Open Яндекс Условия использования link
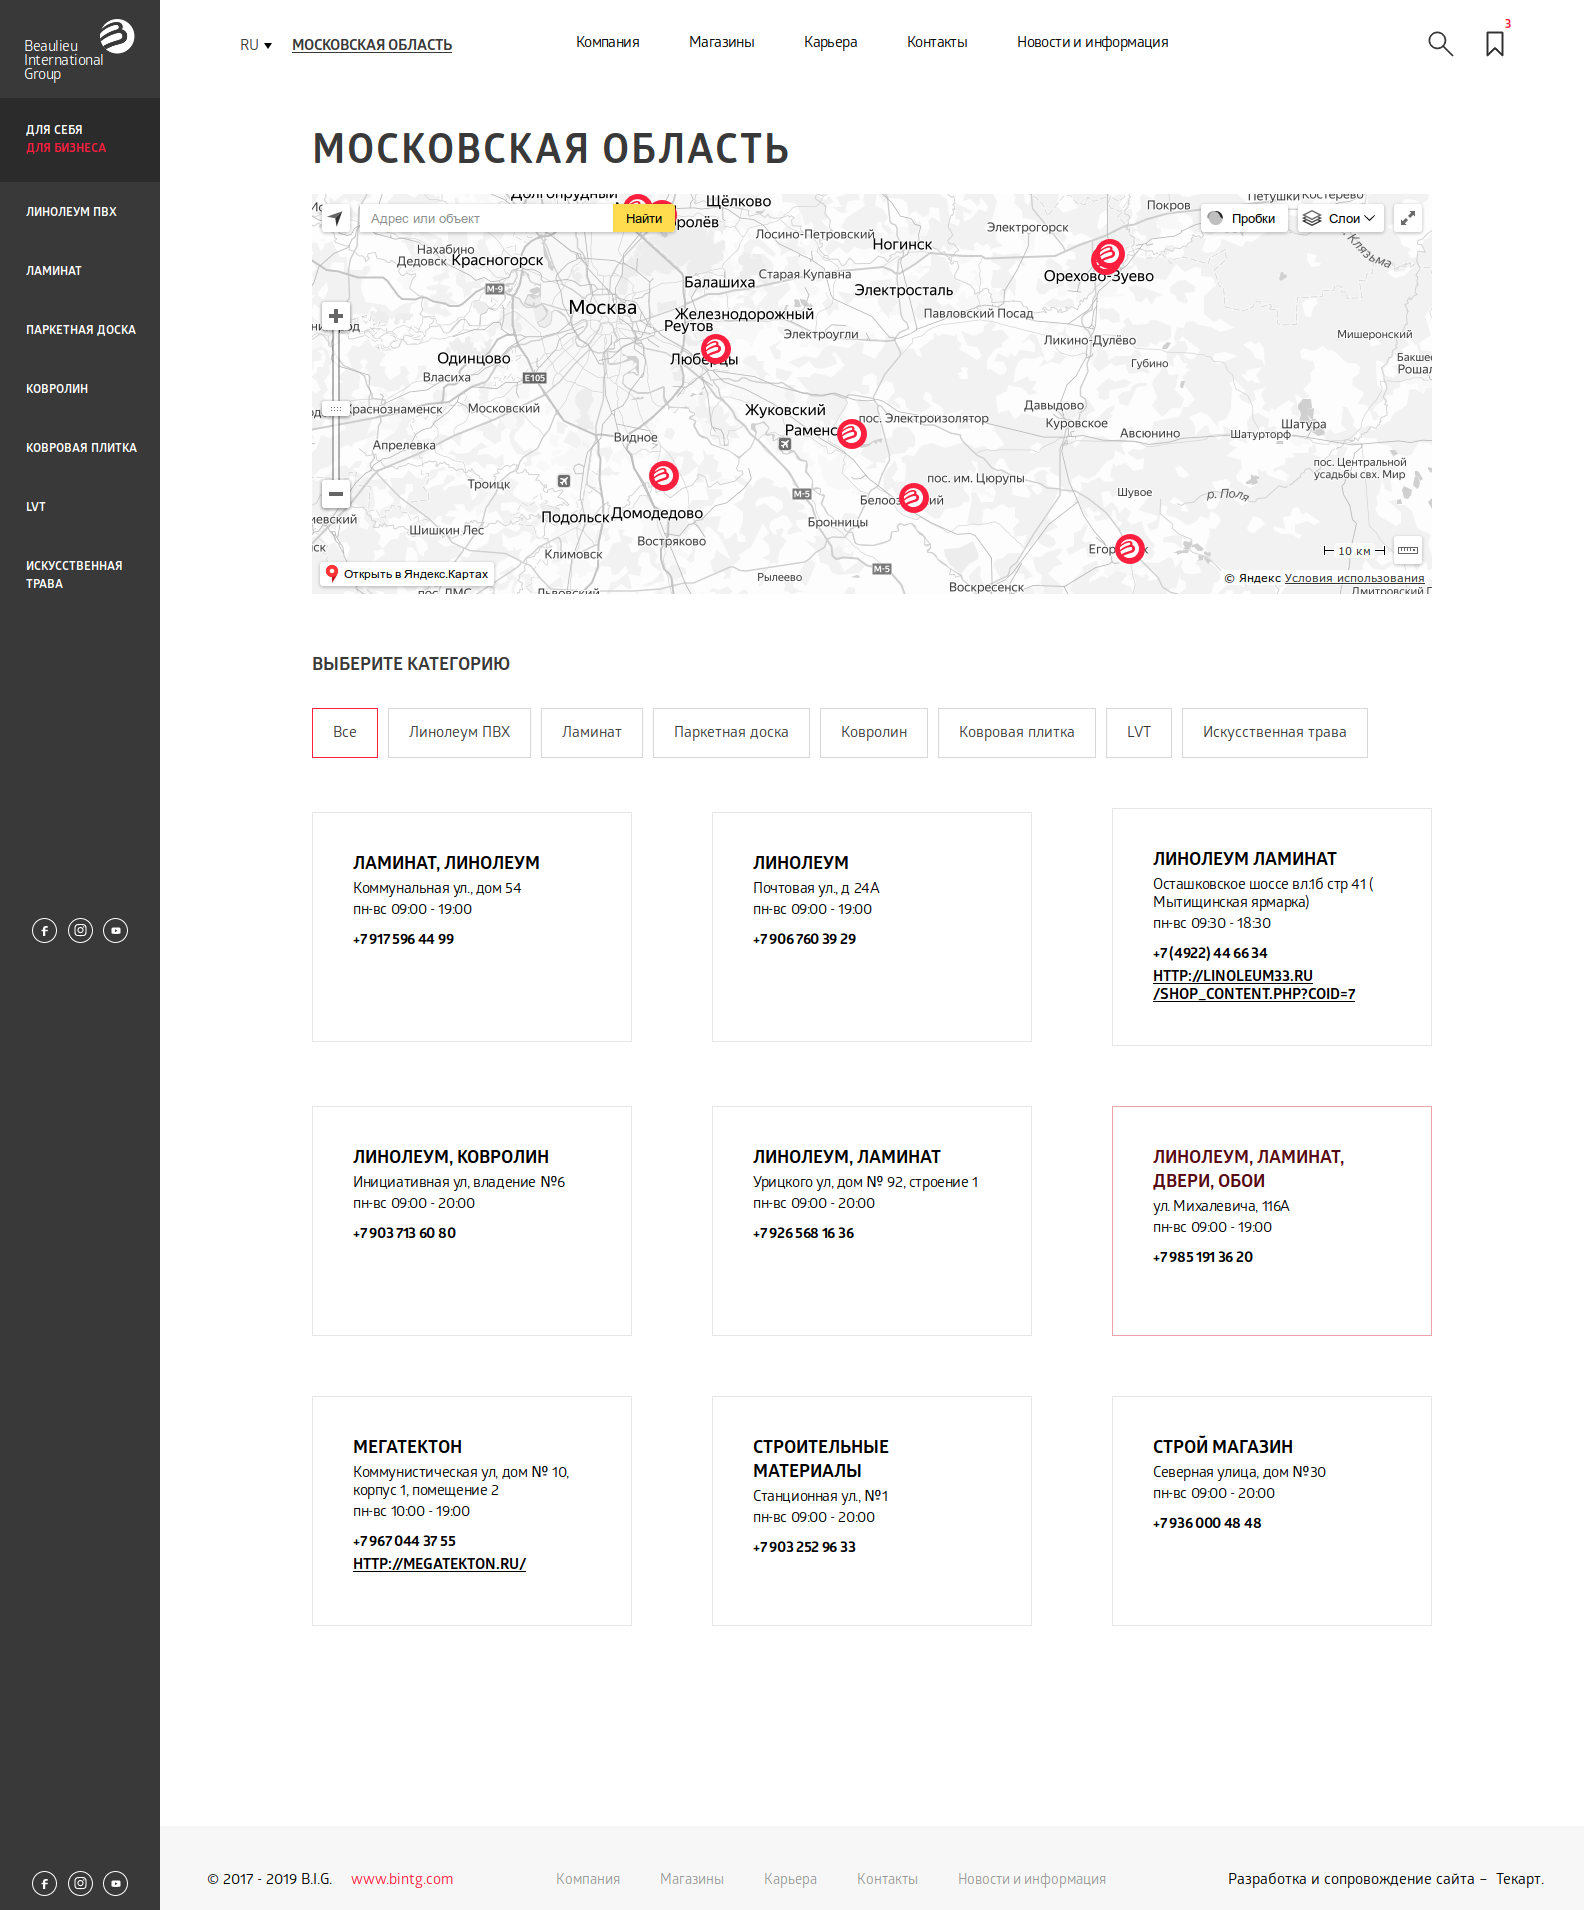The height and width of the screenshot is (1910, 1584). click(x=1354, y=578)
